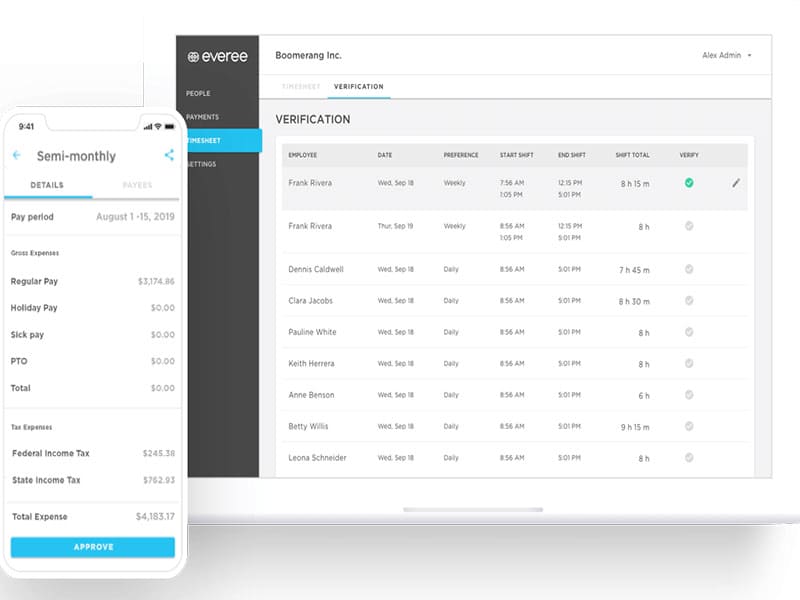
Task: Open People in the sidebar
Action: (198, 93)
